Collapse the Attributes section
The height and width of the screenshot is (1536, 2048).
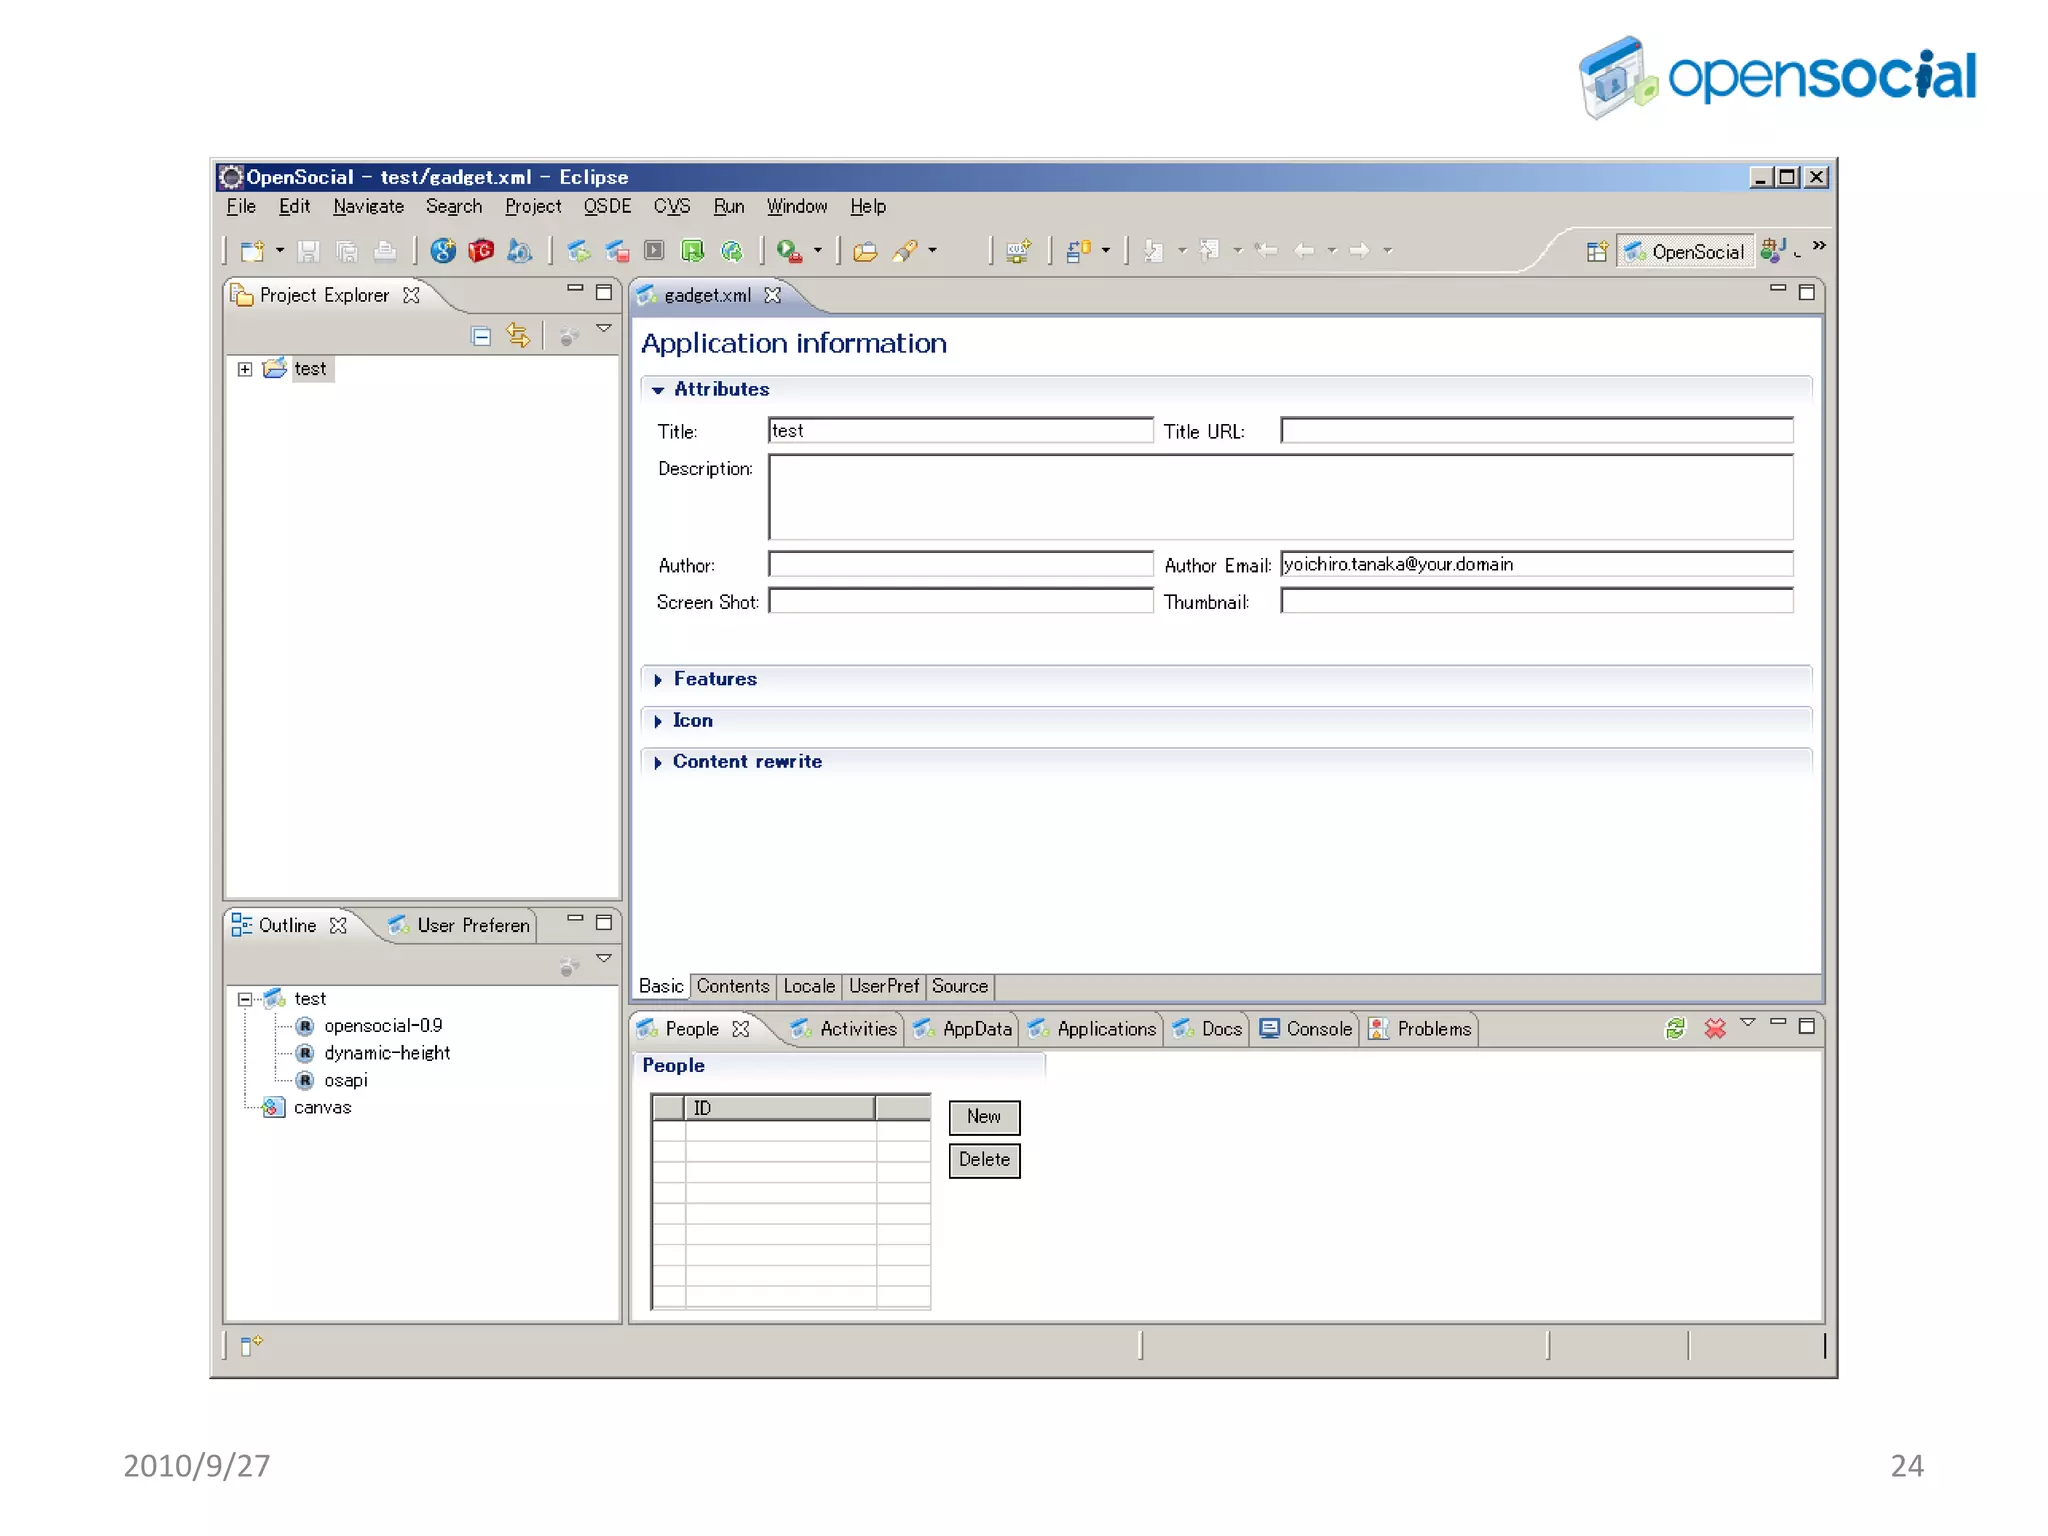(658, 390)
